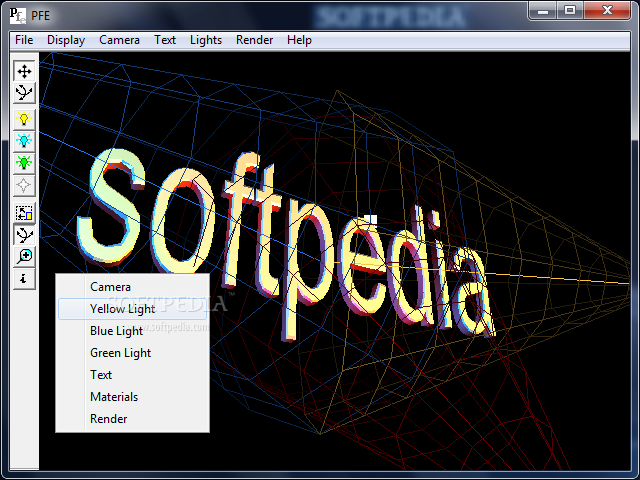
Task: Open the Text menu in the menu bar
Action: pos(165,40)
